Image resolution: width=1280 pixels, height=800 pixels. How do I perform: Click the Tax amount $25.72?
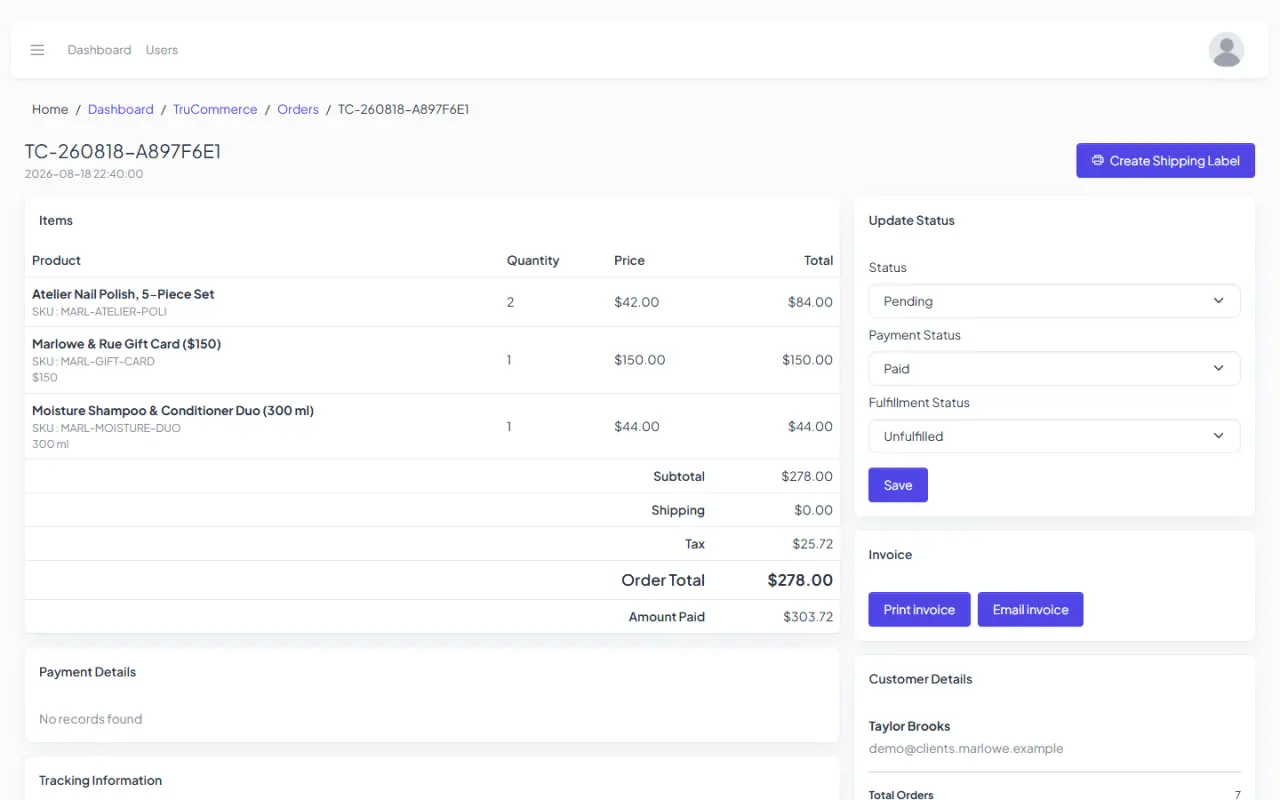pos(812,544)
